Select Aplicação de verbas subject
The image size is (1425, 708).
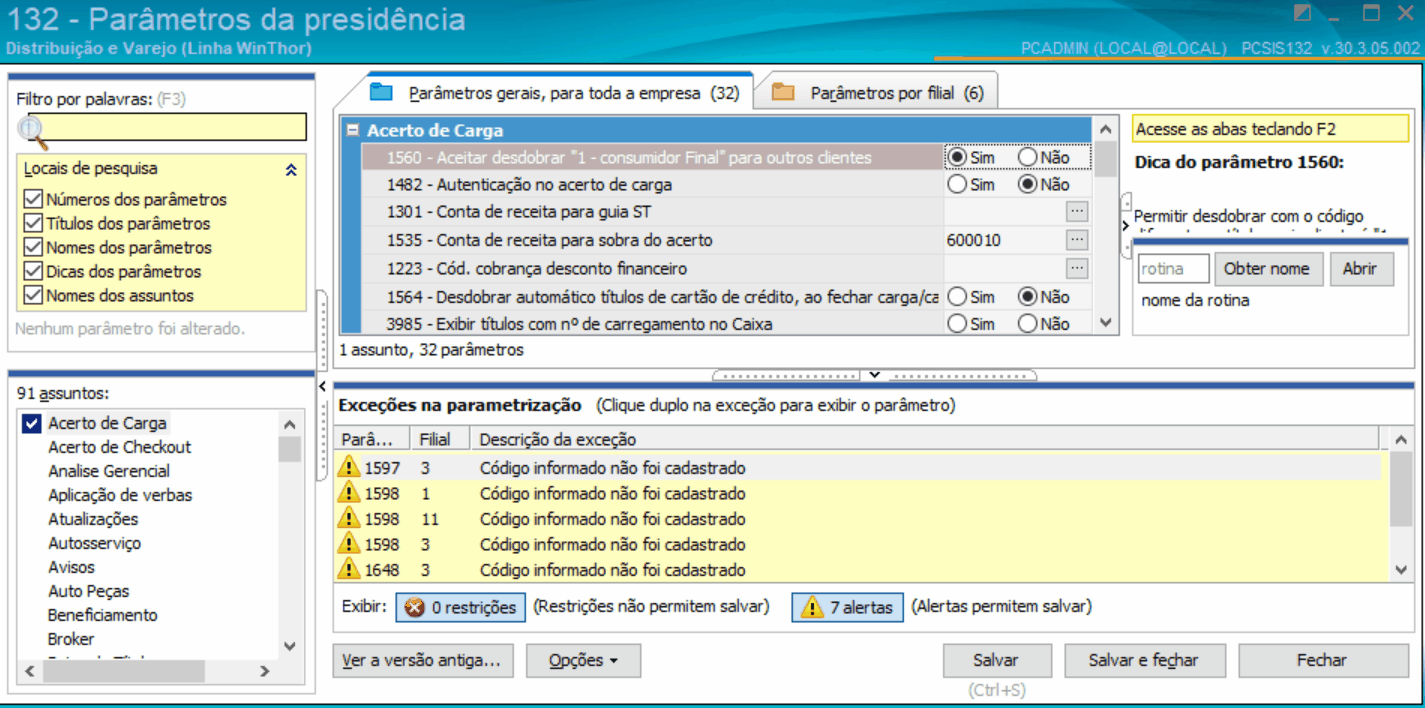[x=120, y=495]
